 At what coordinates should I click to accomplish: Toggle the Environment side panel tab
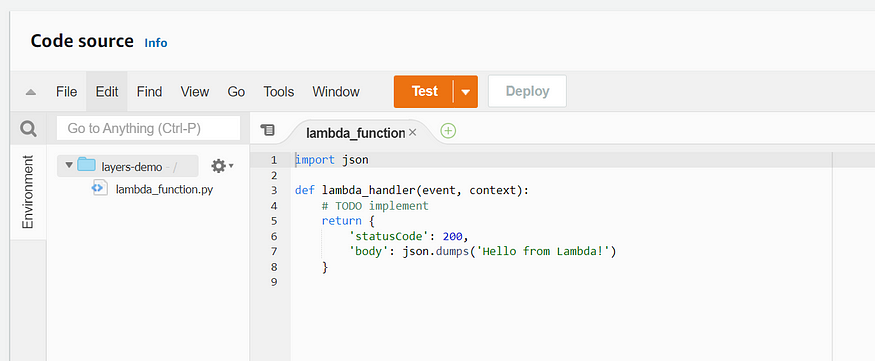28,192
